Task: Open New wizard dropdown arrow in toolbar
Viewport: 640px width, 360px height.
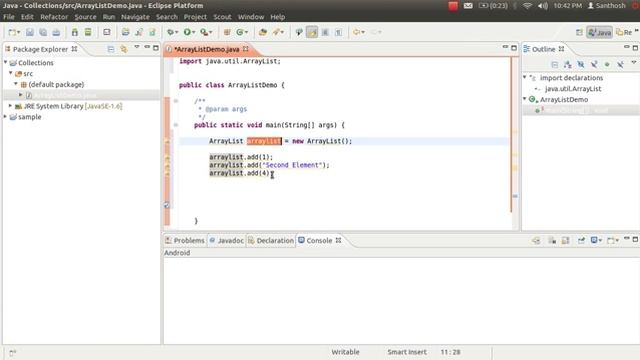Action: pyautogui.click(x=18, y=33)
